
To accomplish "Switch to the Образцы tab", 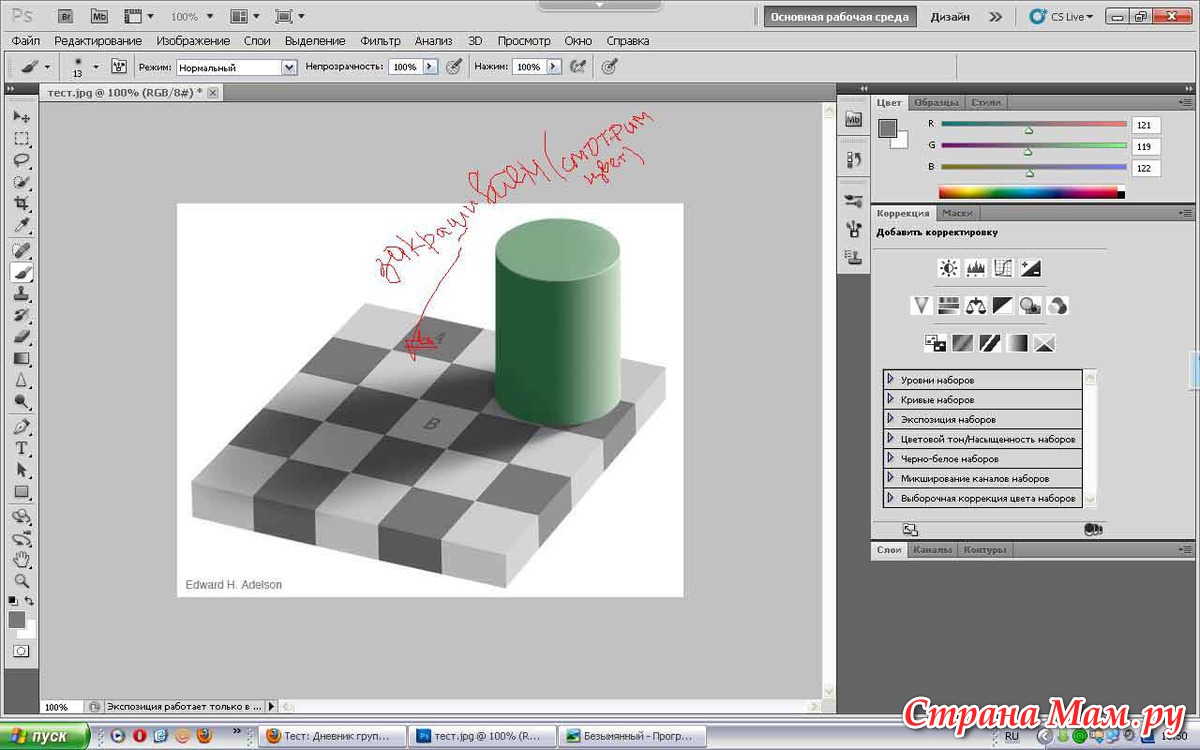I will coord(936,103).
